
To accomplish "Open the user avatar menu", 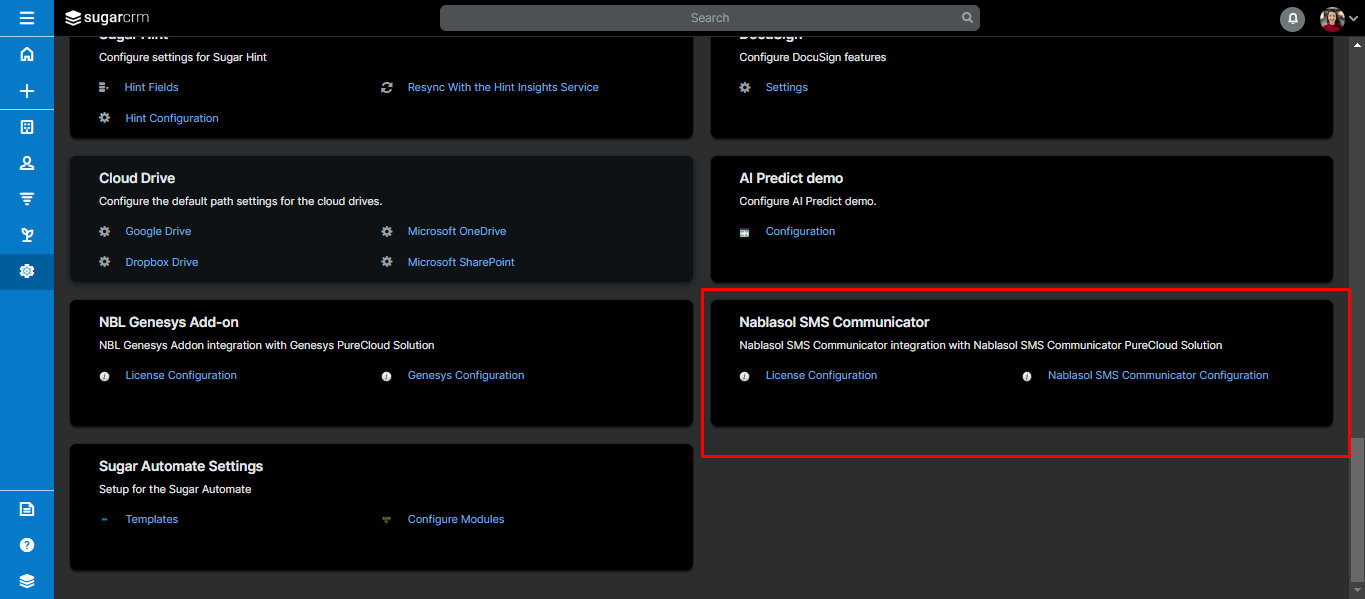I will (1339, 19).
